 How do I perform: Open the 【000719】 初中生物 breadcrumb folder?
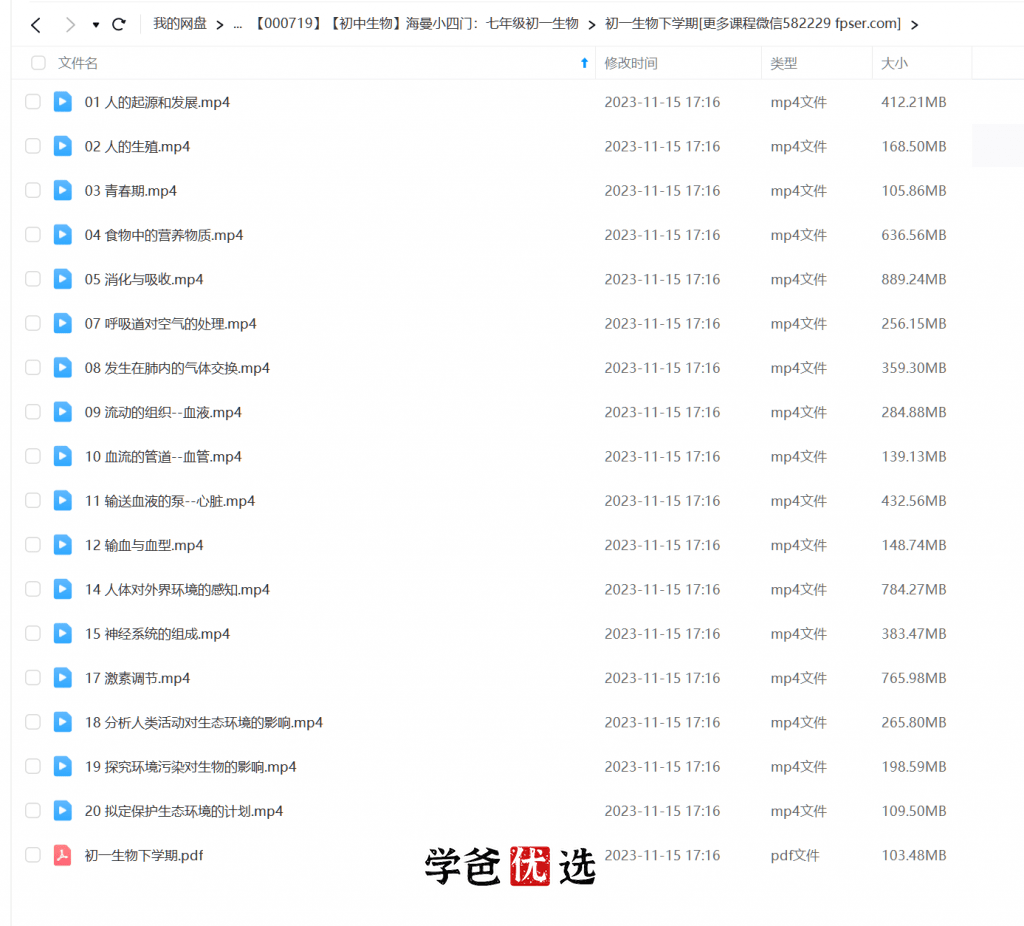416,24
